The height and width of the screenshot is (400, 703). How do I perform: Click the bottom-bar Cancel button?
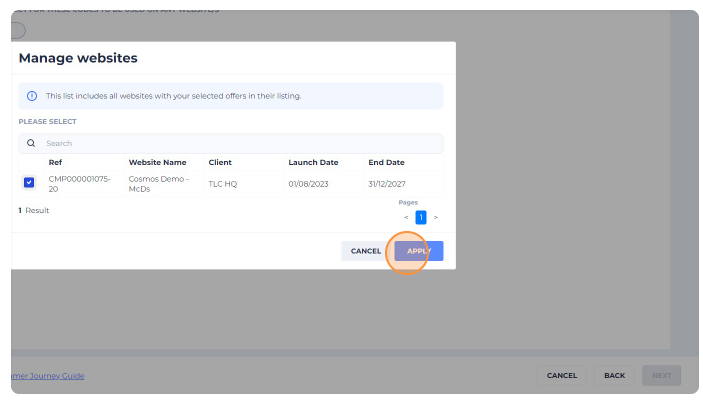(561, 376)
